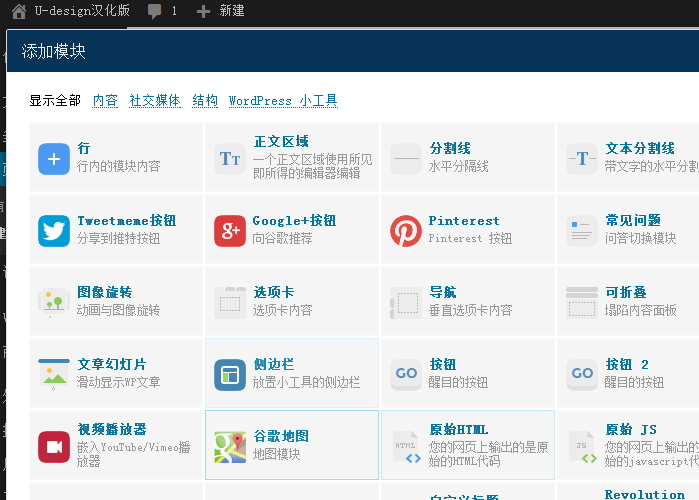Click the 正文区域 module title
The width and height of the screenshot is (699, 500).
(281, 141)
